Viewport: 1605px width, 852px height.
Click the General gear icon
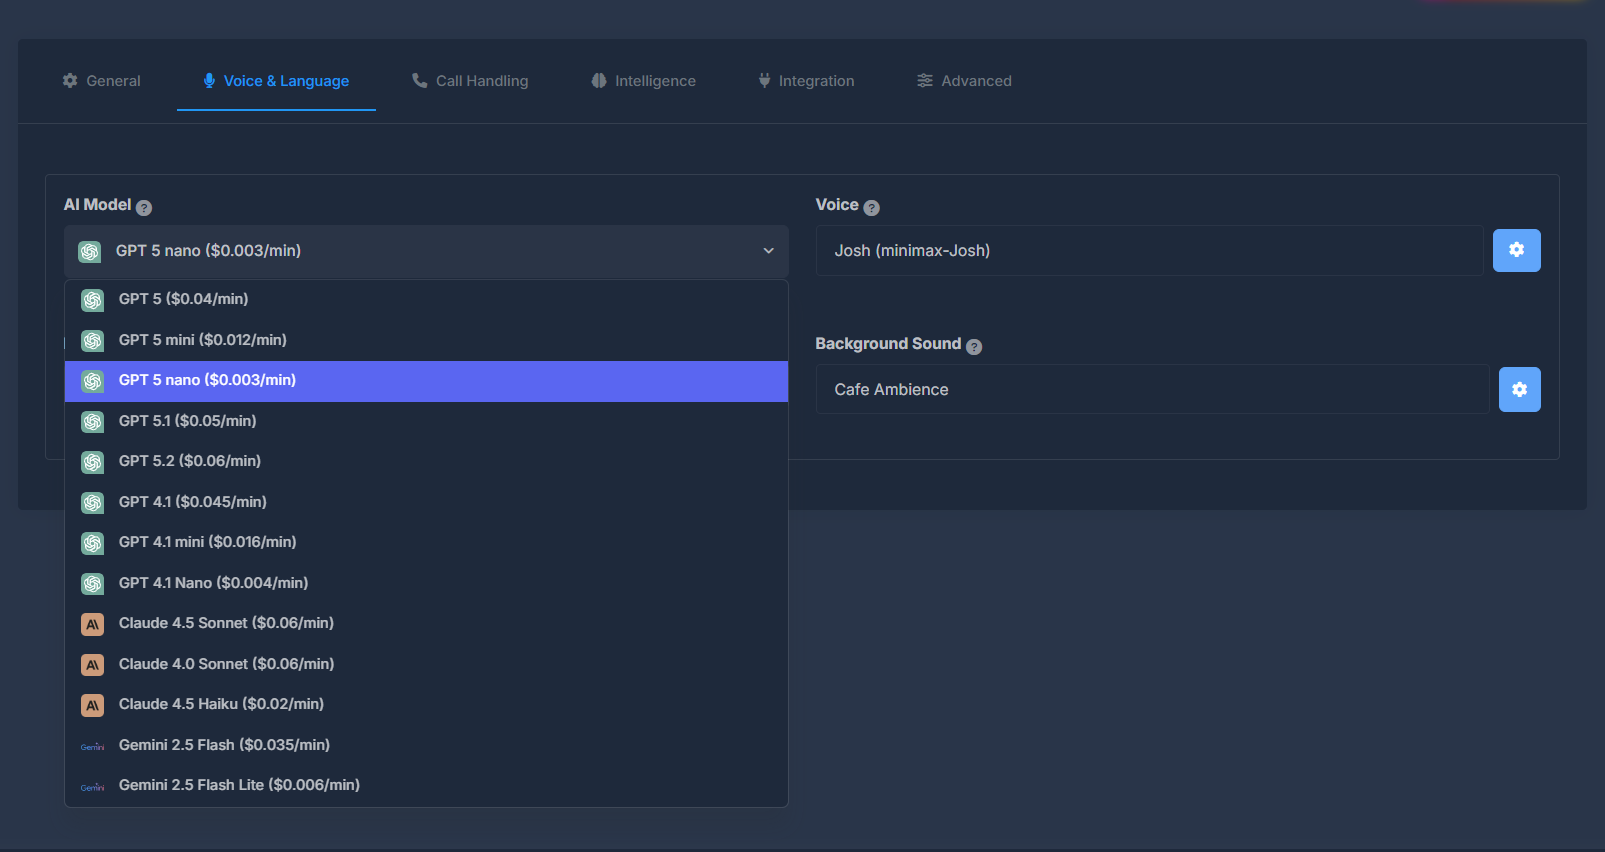coord(70,81)
